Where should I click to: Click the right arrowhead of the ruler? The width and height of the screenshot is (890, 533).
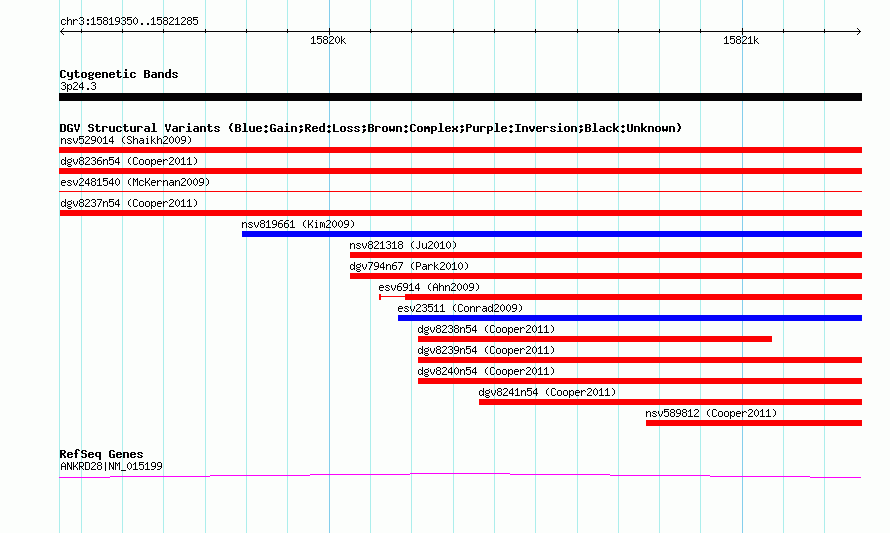click(858, 31)
